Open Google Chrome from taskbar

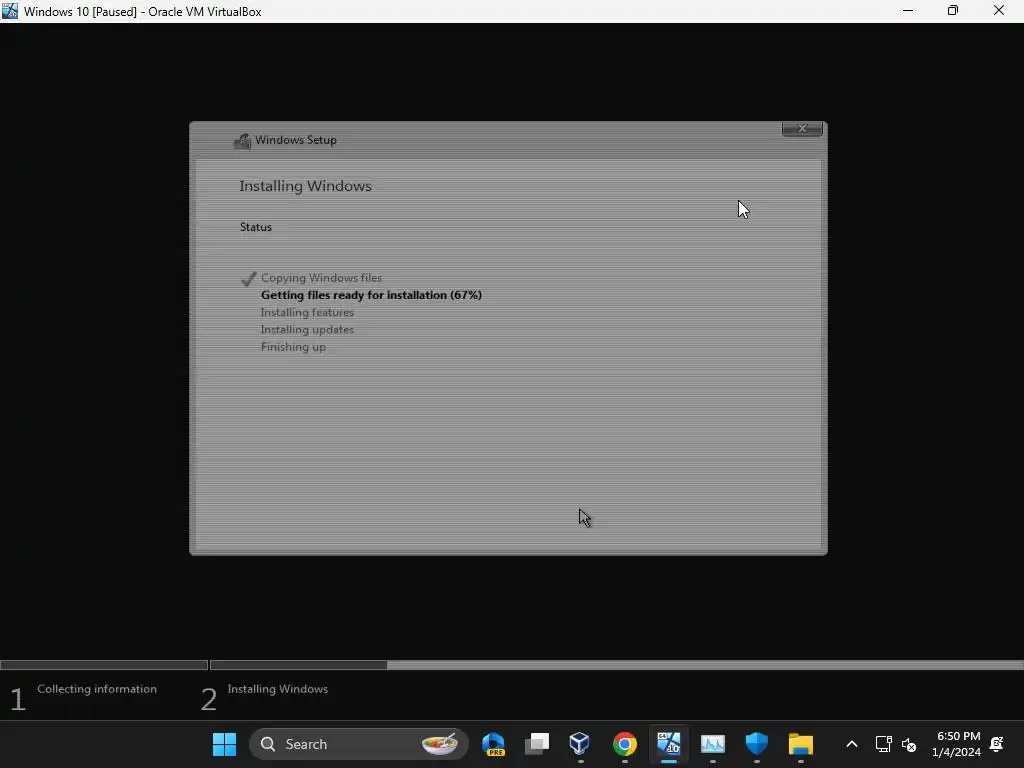624,744
